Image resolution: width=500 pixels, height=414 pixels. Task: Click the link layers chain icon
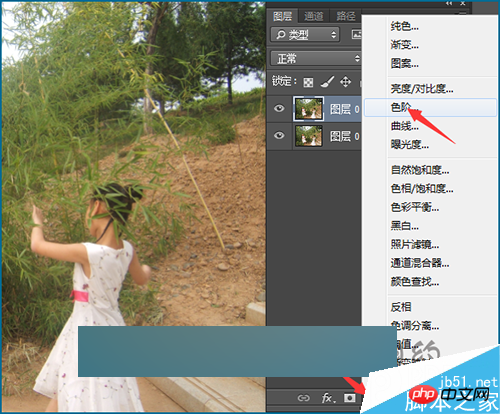[x=303, y=398]
